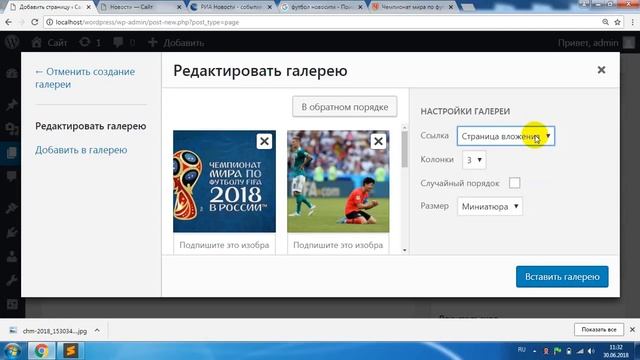Viewport: 640px width, 360px height.
Task: Enable the Случайный порядок checkbox
Action: (514, 183)
